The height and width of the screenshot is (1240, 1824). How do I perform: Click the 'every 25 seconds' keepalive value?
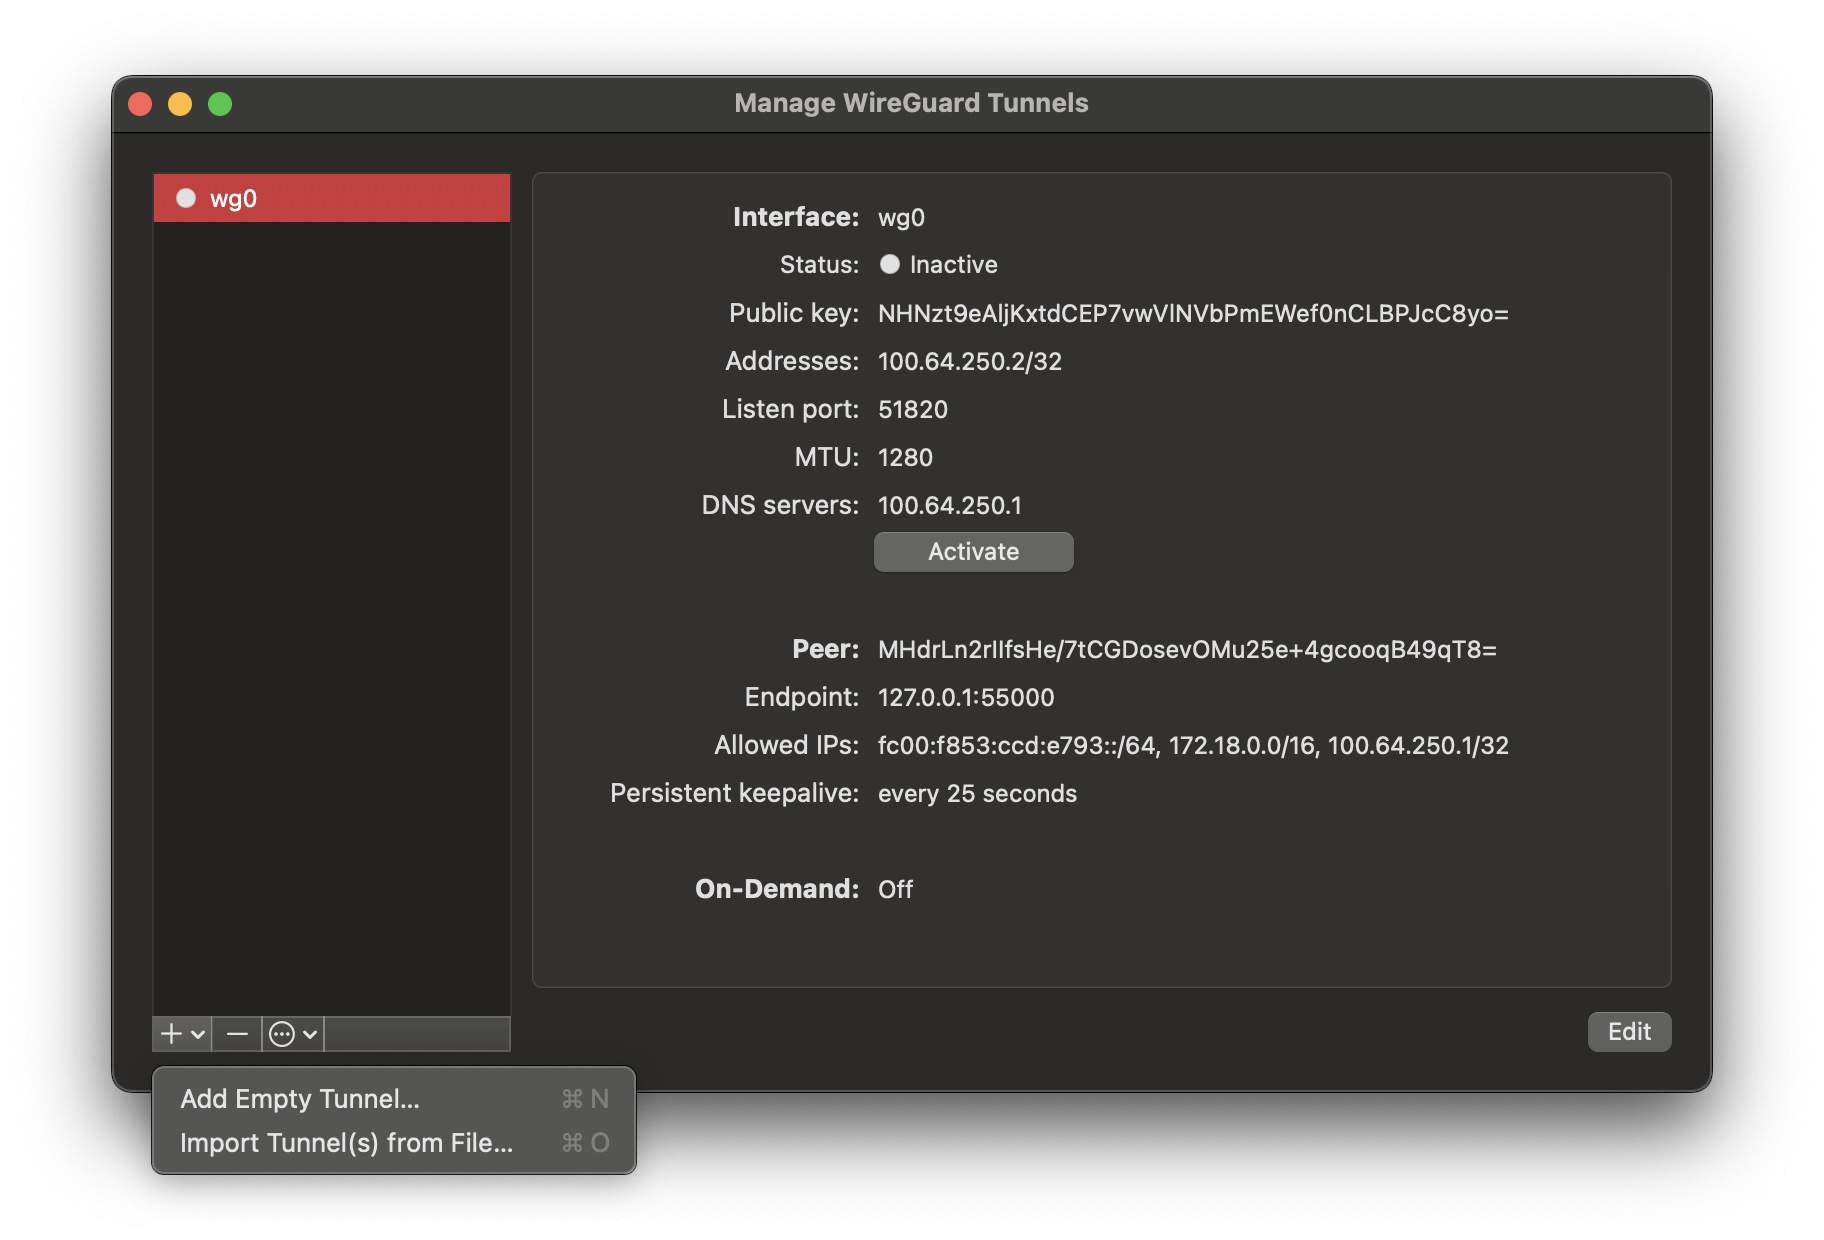977,793
